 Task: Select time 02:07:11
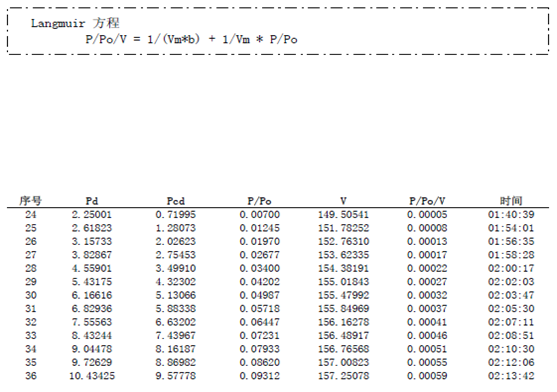[x=511, y=322]
